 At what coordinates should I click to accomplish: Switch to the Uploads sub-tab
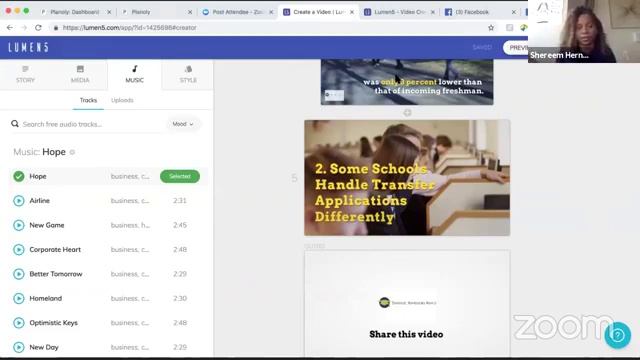point(122,100)
